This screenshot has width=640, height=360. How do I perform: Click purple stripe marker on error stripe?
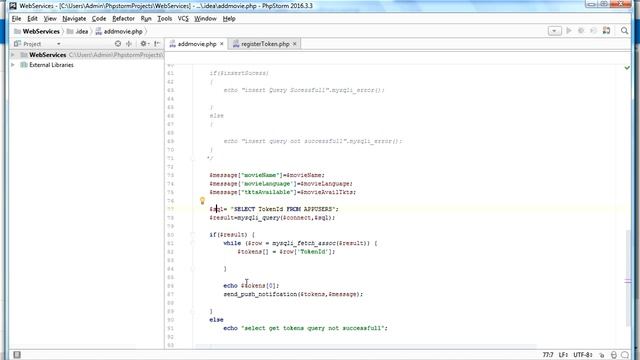pyautogui.click(x=628, y=281)
